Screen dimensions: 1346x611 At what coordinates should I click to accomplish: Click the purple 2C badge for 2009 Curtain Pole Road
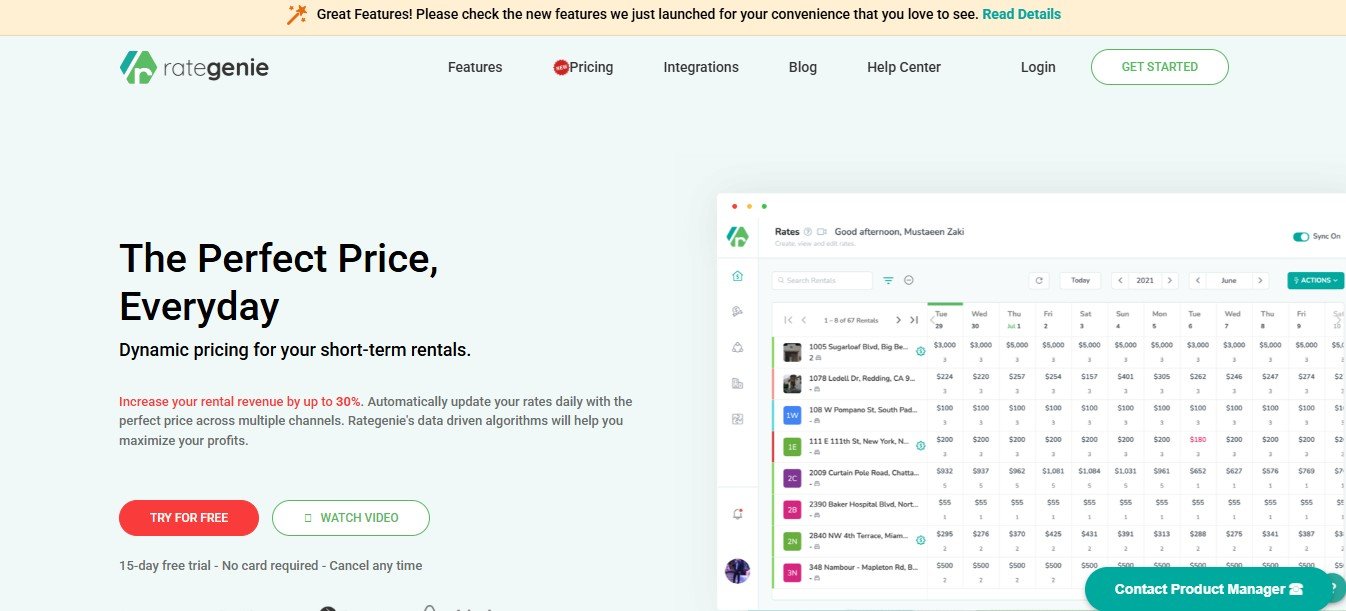(792, 478)
